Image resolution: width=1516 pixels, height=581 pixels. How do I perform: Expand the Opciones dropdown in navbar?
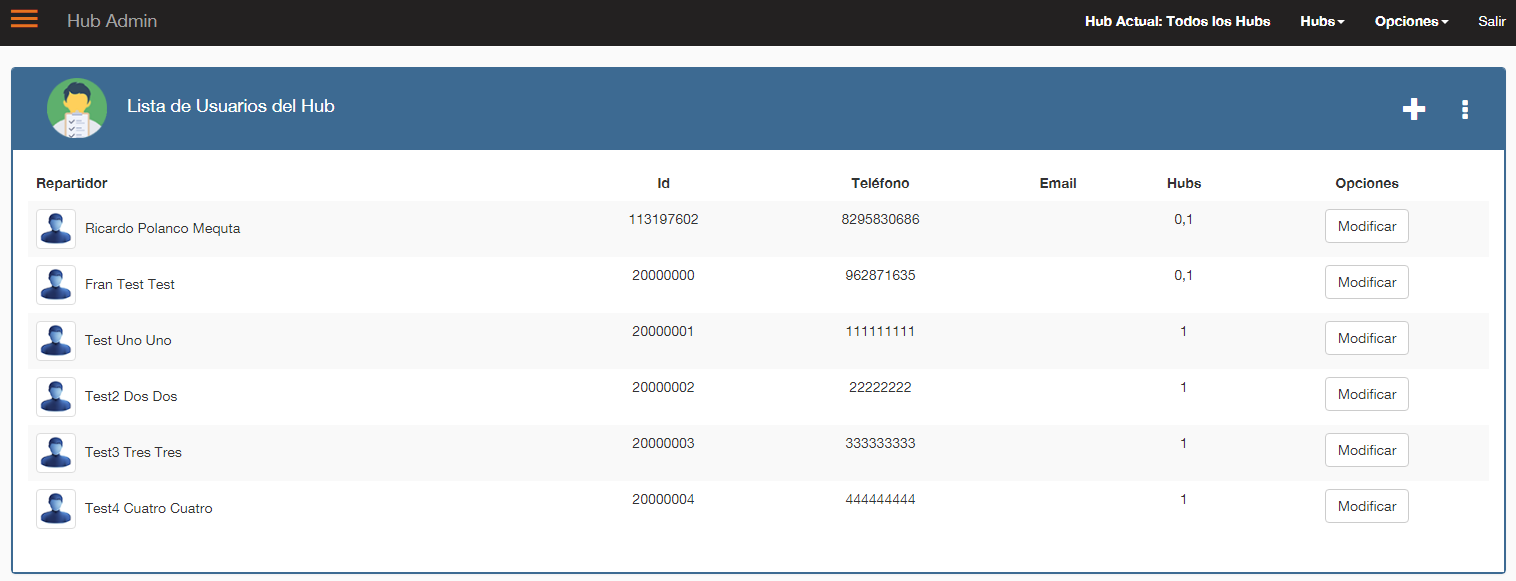coord(1411,21)
